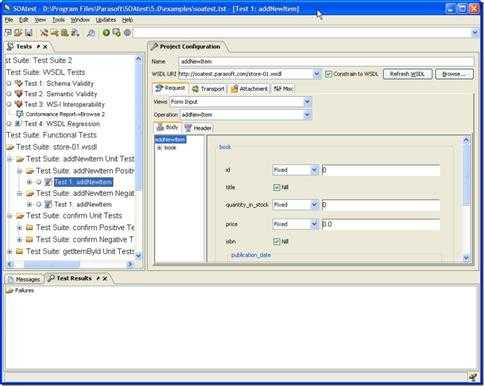This screenshot has height=386, width=484.
Task: Select the addNewItem node in the body tree
Action: click(170, 139)
